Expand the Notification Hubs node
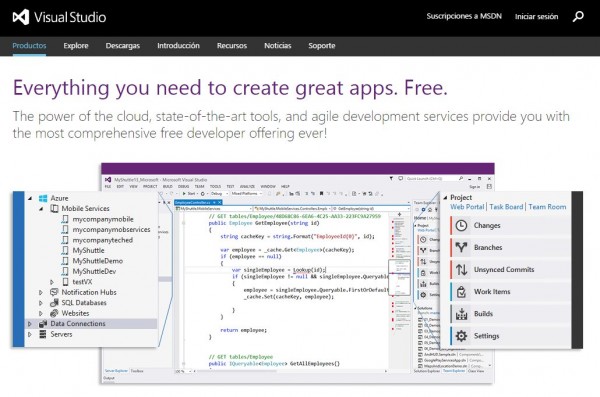 (41, 292)
